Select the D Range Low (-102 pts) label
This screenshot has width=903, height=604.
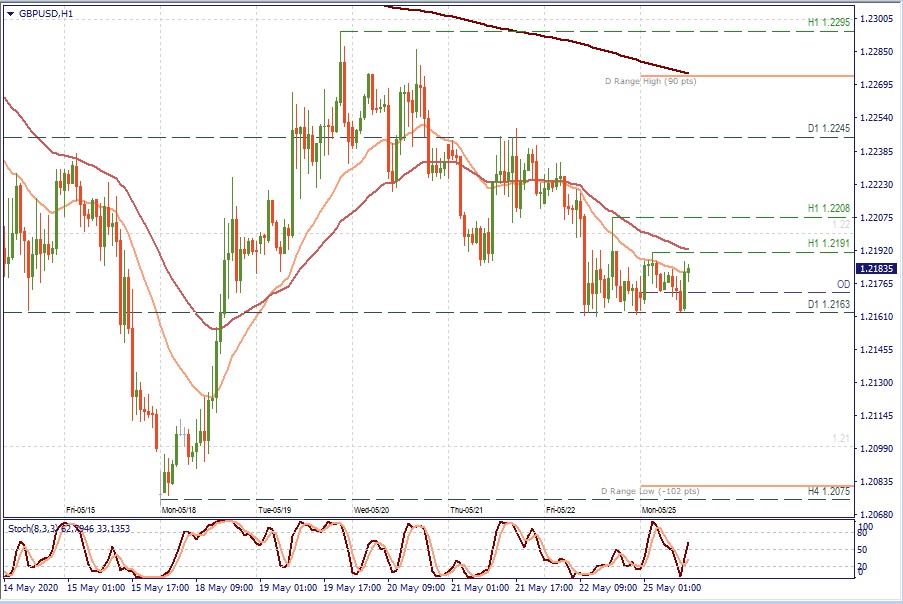point(649,492)
